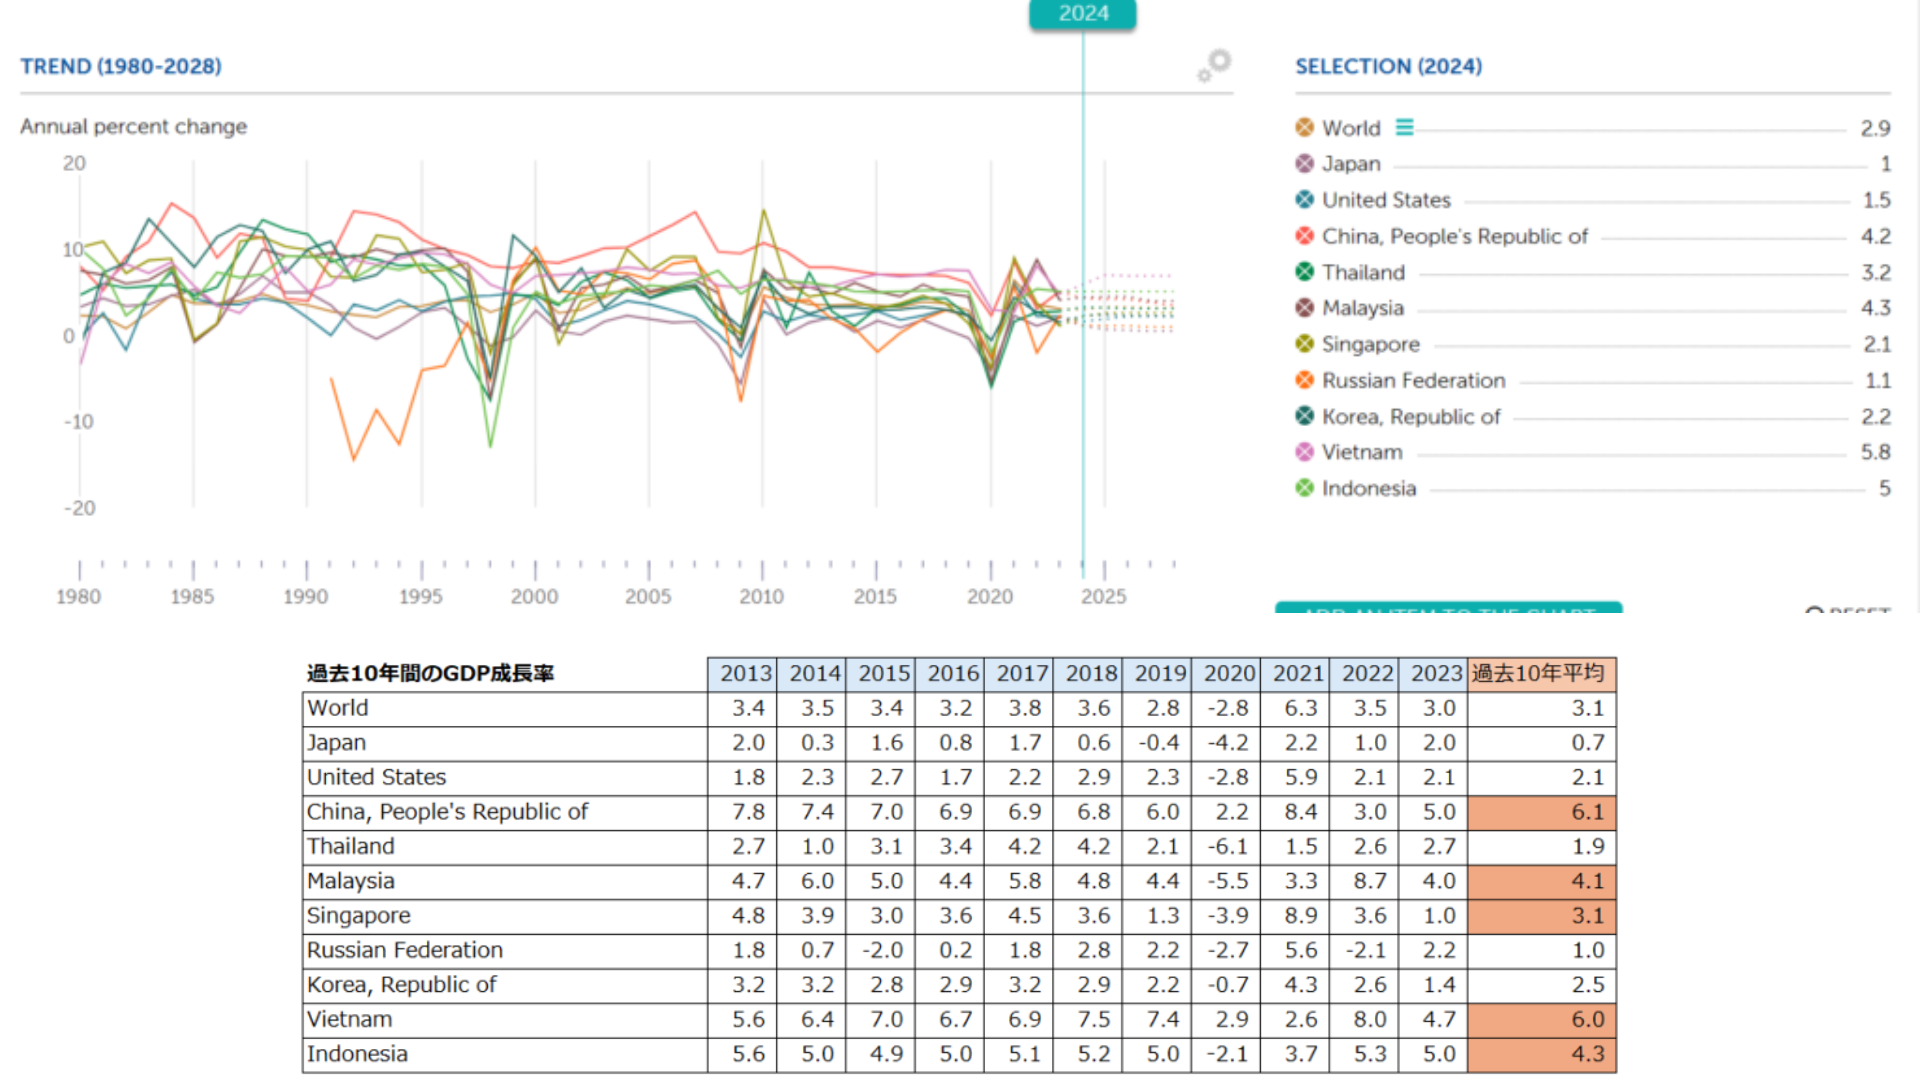Click the Vietnam pink remove icon
This screenshot has height=1080, width=1920.
tap(1304, 452)
